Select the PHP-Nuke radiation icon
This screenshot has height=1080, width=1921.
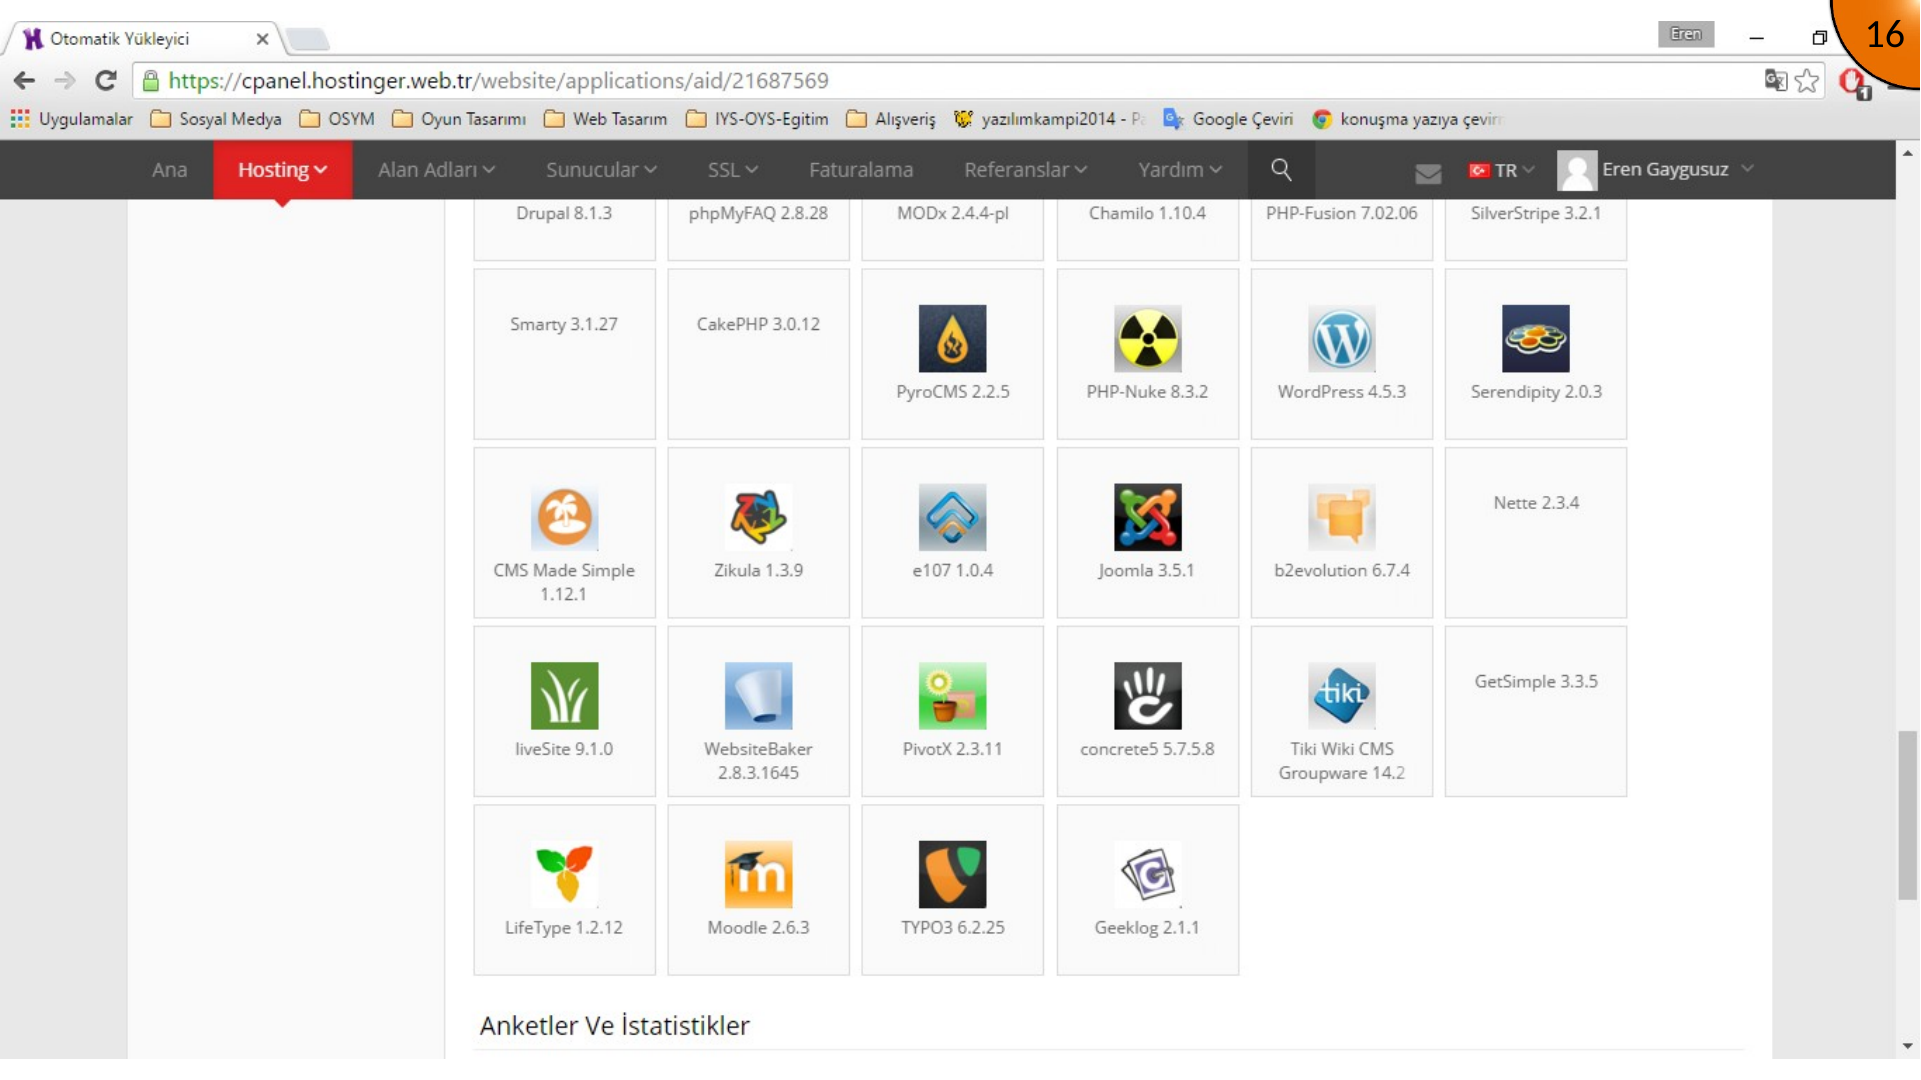click(x=1147, y=338)
